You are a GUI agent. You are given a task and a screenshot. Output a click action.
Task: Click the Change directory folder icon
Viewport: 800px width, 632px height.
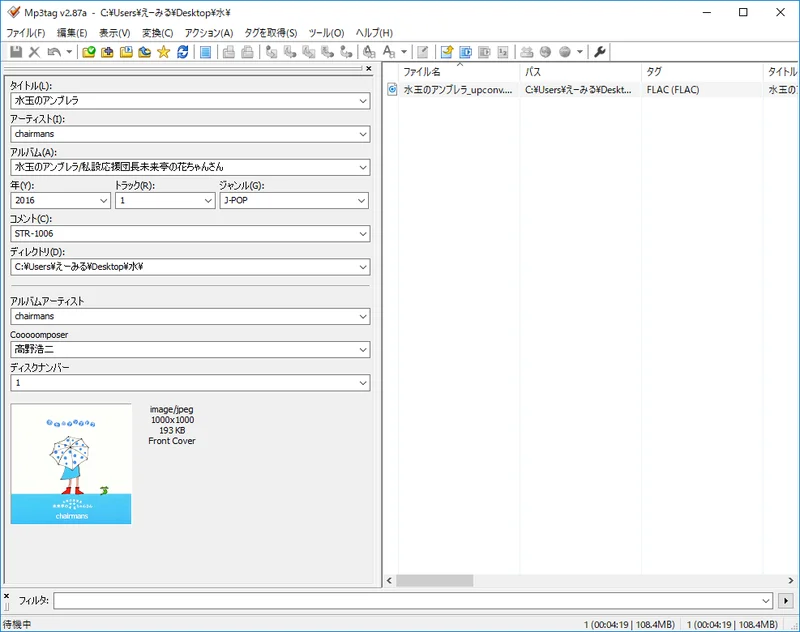point(89,52)
